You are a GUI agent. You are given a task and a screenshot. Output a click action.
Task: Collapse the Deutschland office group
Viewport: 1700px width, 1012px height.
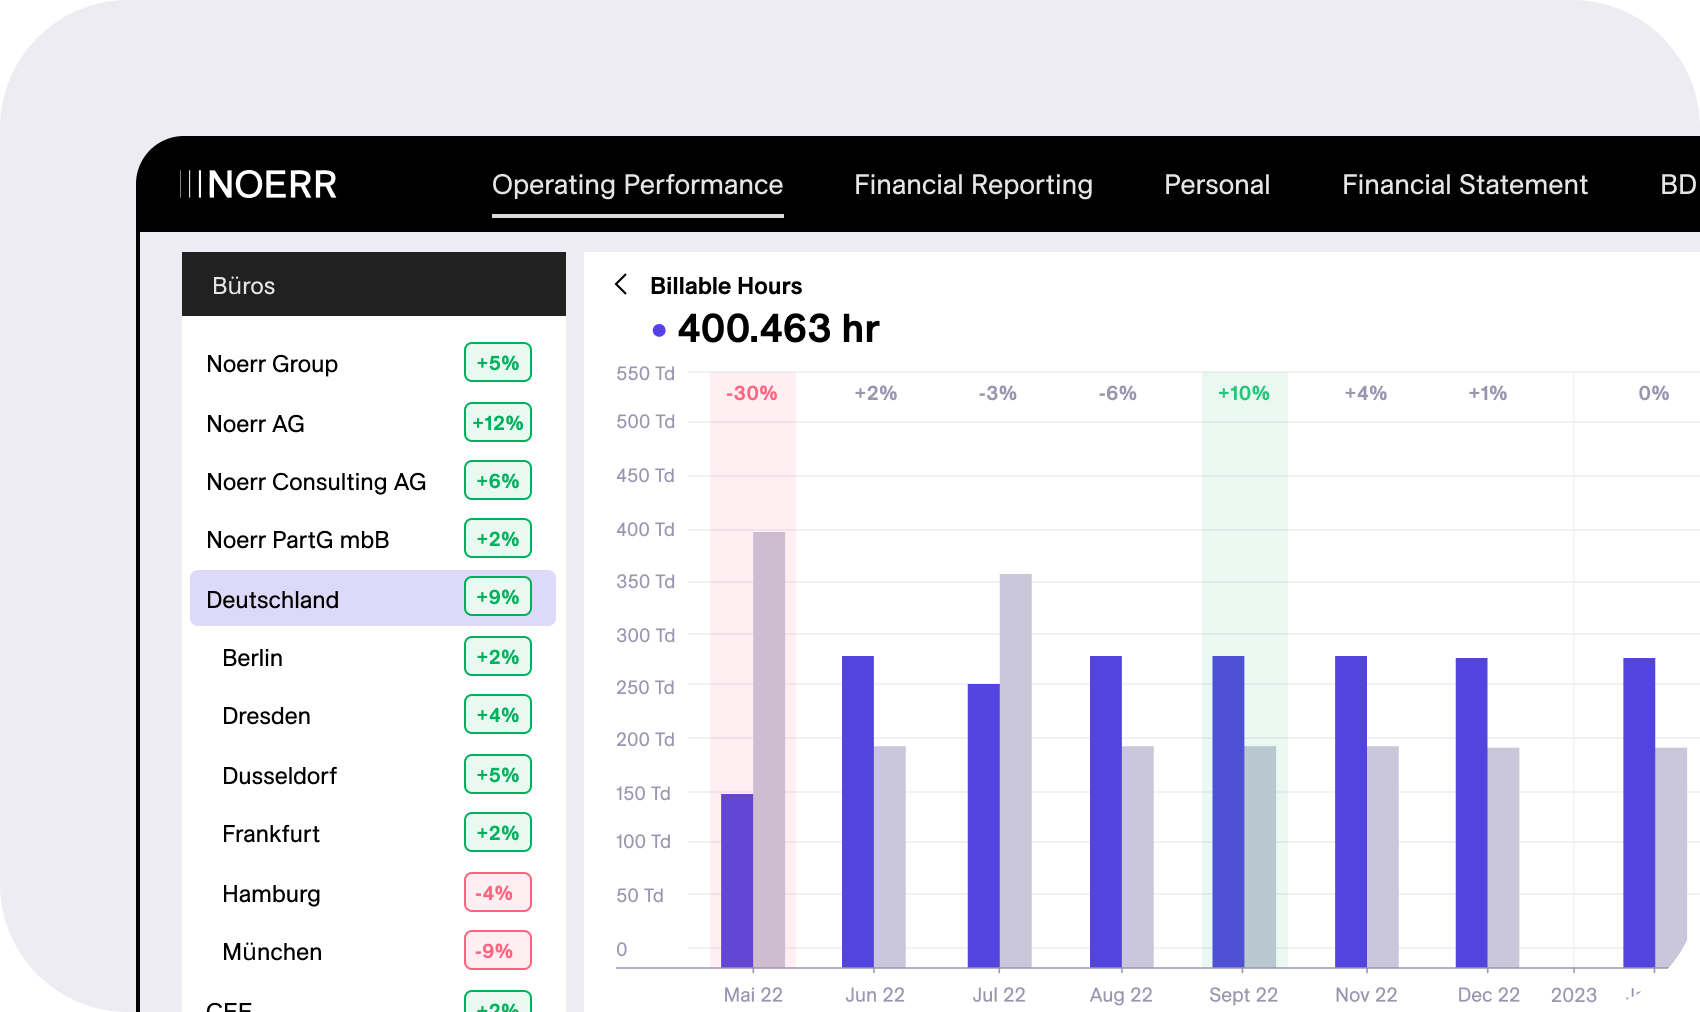[x=272, y=600]
